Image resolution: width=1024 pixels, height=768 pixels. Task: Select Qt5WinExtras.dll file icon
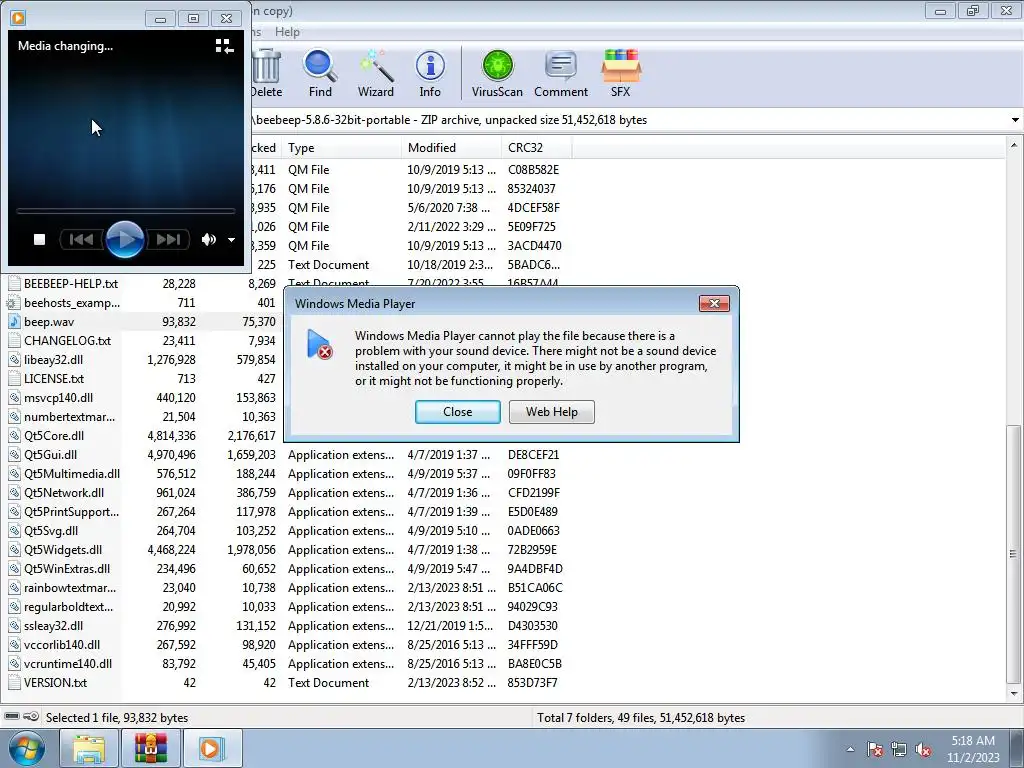[x=14, y=569]
